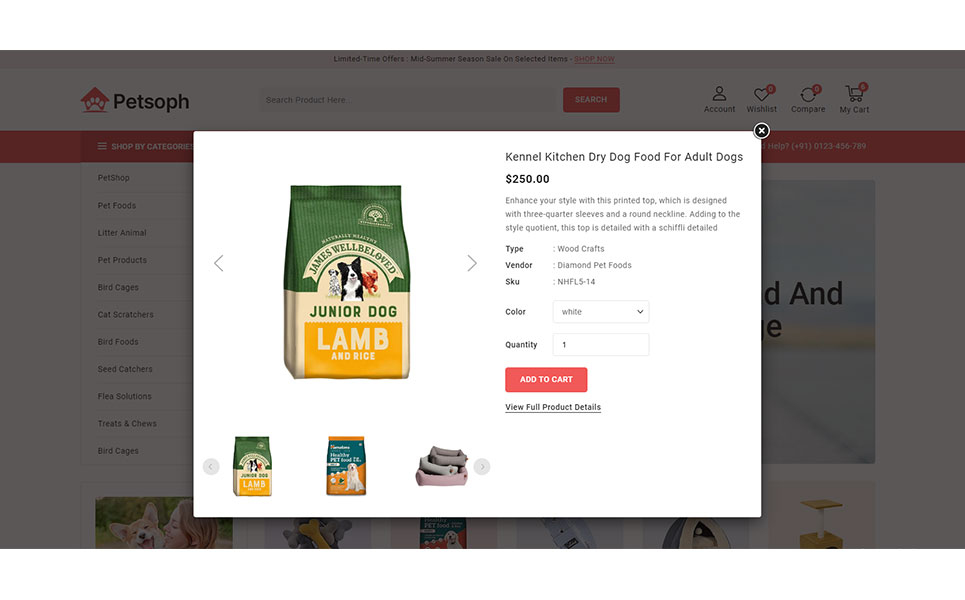This screenshot has width=965, height=600.
Task: Show the previous product image arrow
Action: pyautogui.click(x=218, y=263)
